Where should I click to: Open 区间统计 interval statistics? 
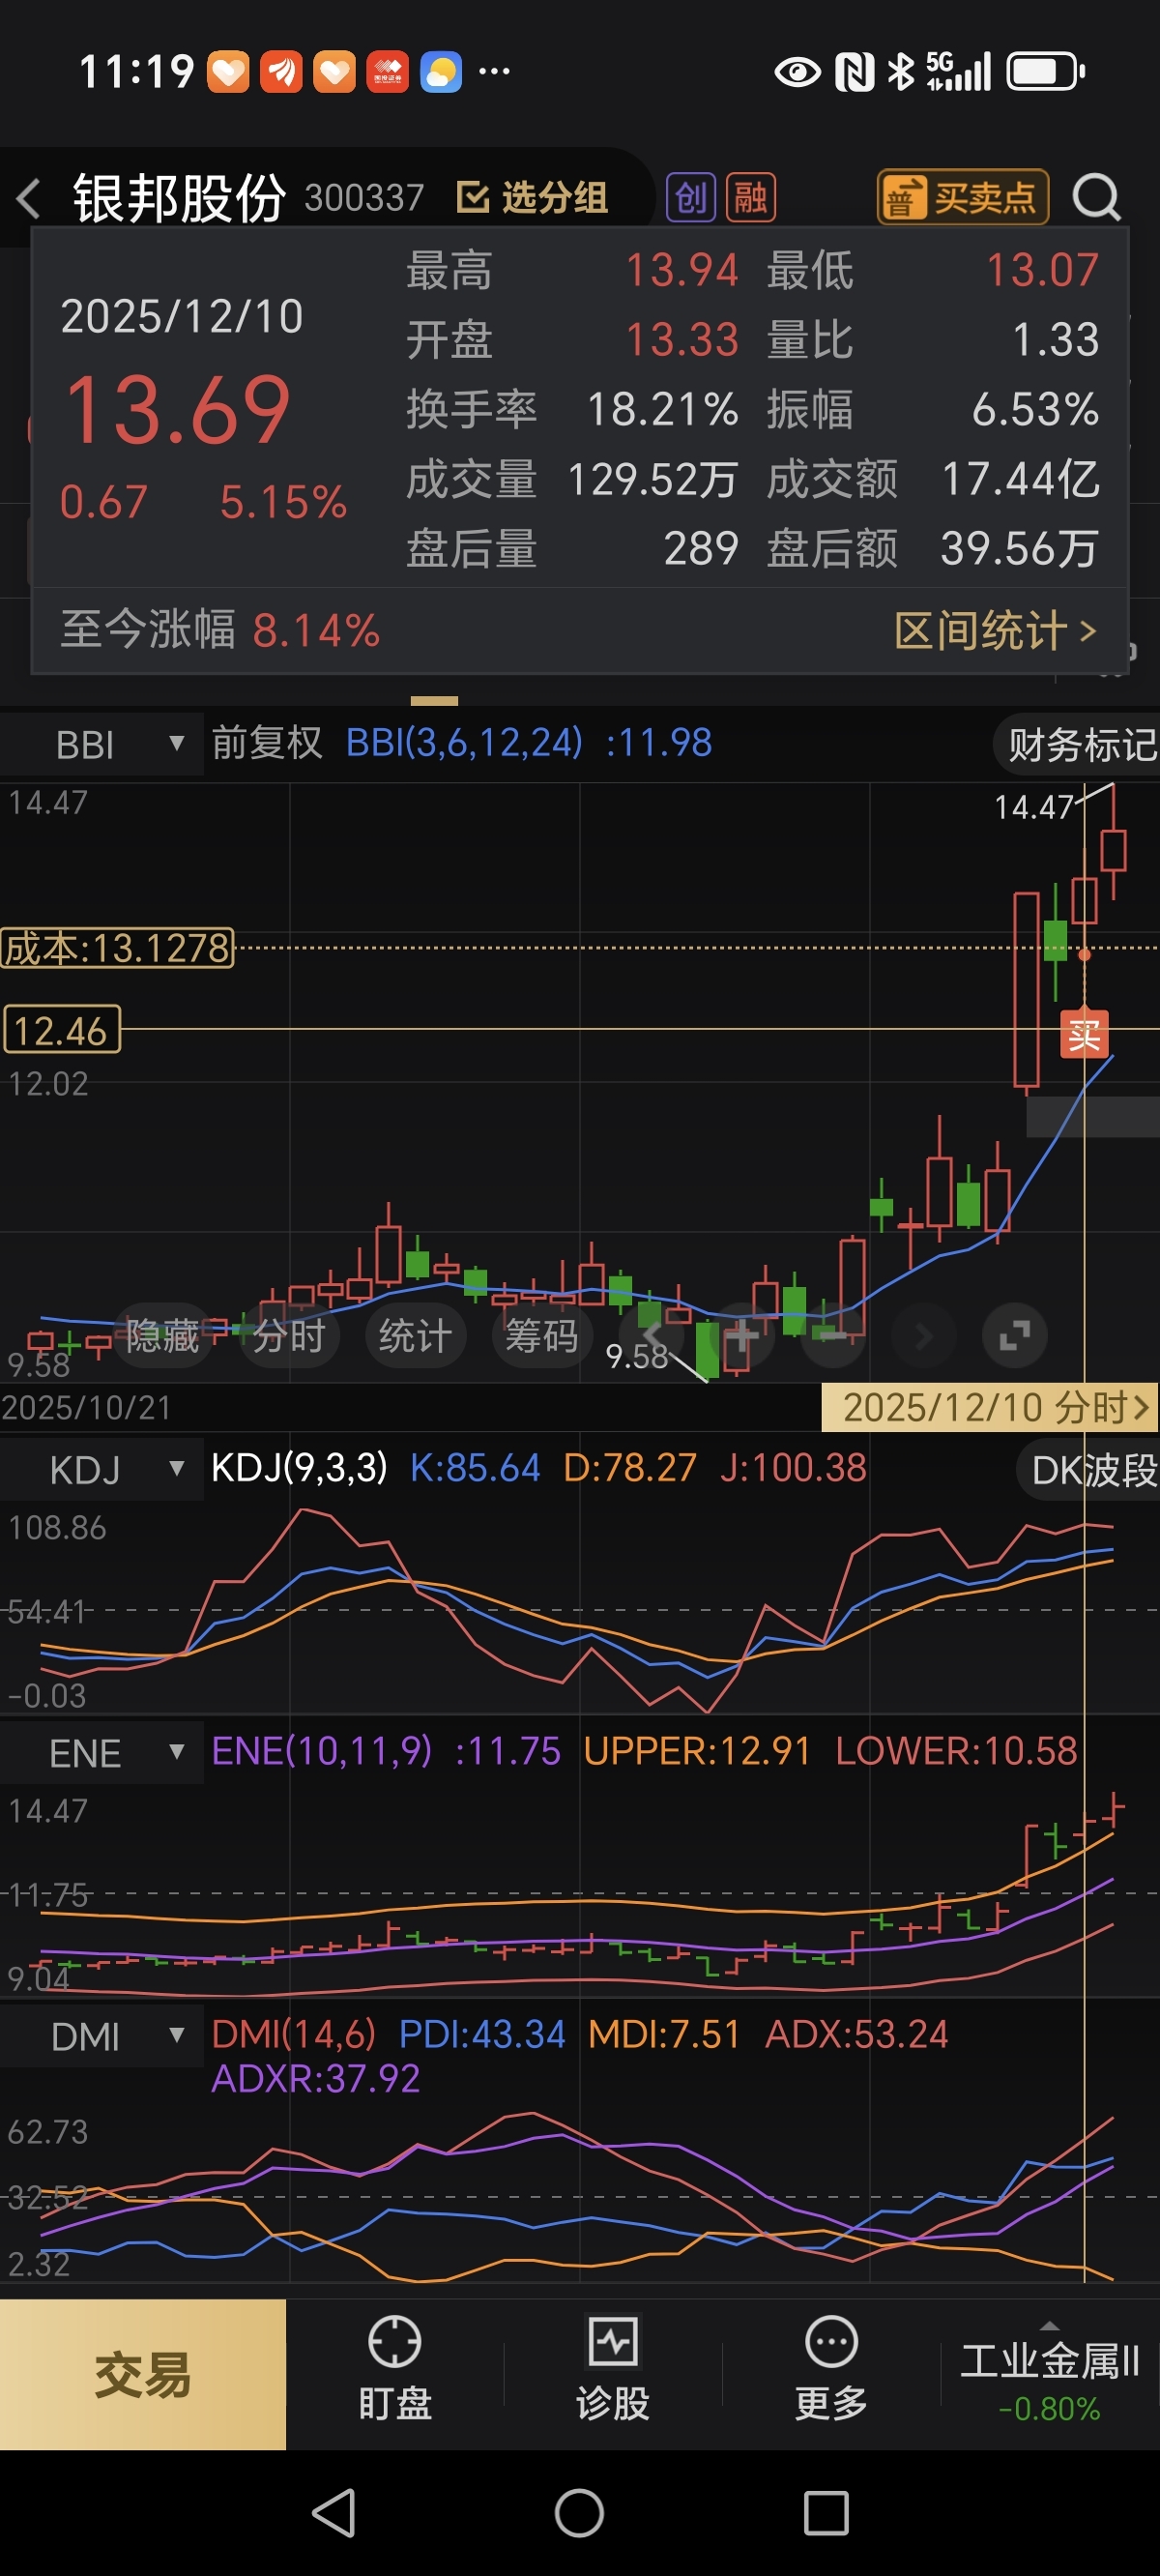pos(996,631)
